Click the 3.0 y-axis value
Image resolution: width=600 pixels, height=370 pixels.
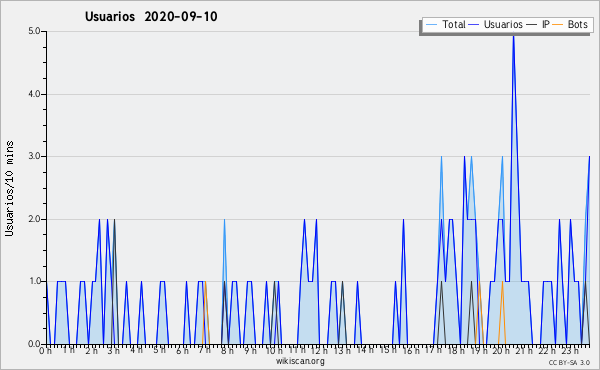(34, 156)
